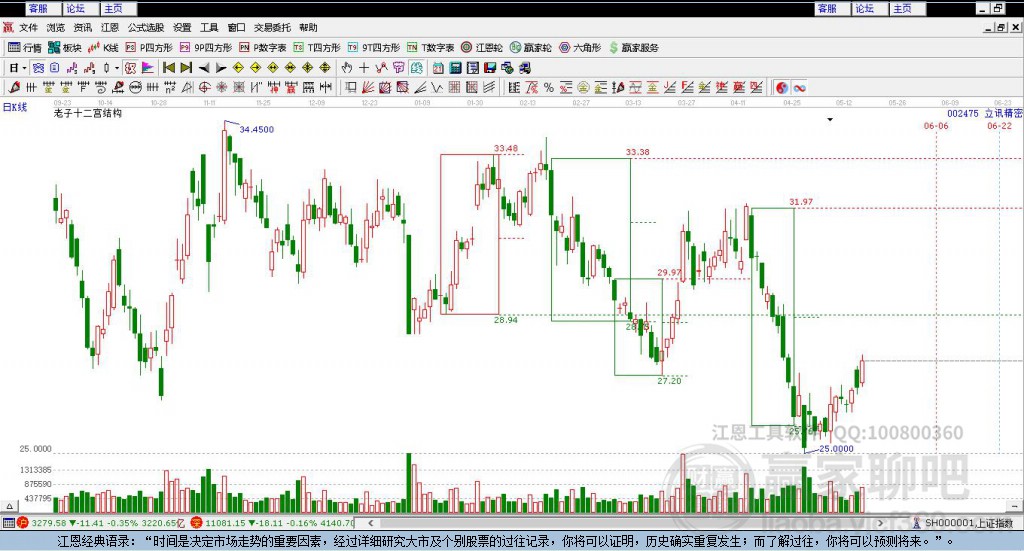Image resolution: width=1024 pixels, height=551 pixels.
Task: Click the 论坛 link at top right
Action: [865, 8]
